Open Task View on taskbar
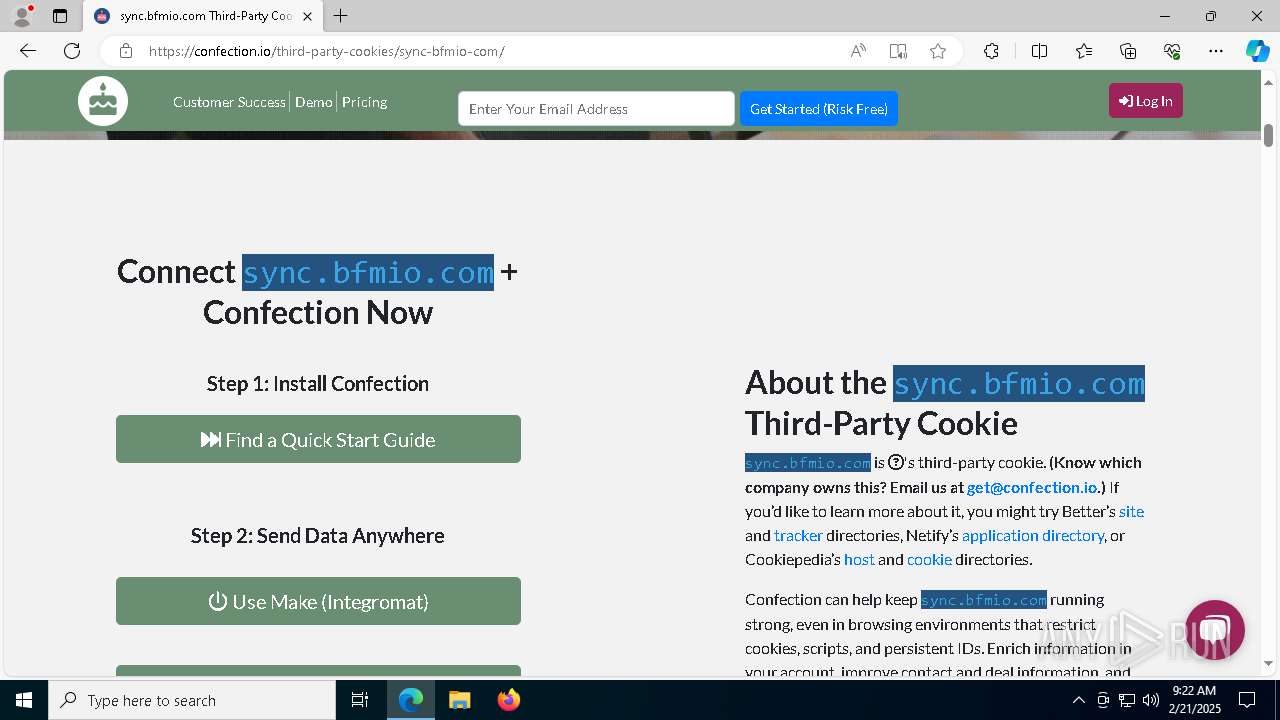Screen dimensions: 1280x720 click(360, 700)
